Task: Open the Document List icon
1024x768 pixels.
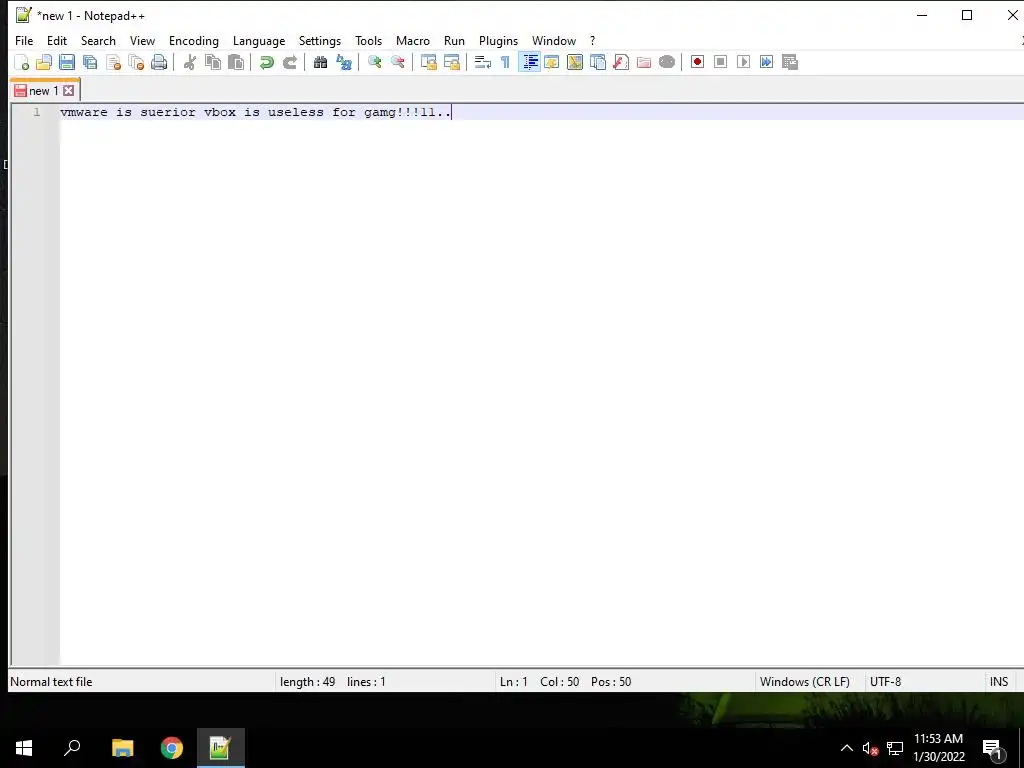Action: pyautogui.click(x=598, y=62)
